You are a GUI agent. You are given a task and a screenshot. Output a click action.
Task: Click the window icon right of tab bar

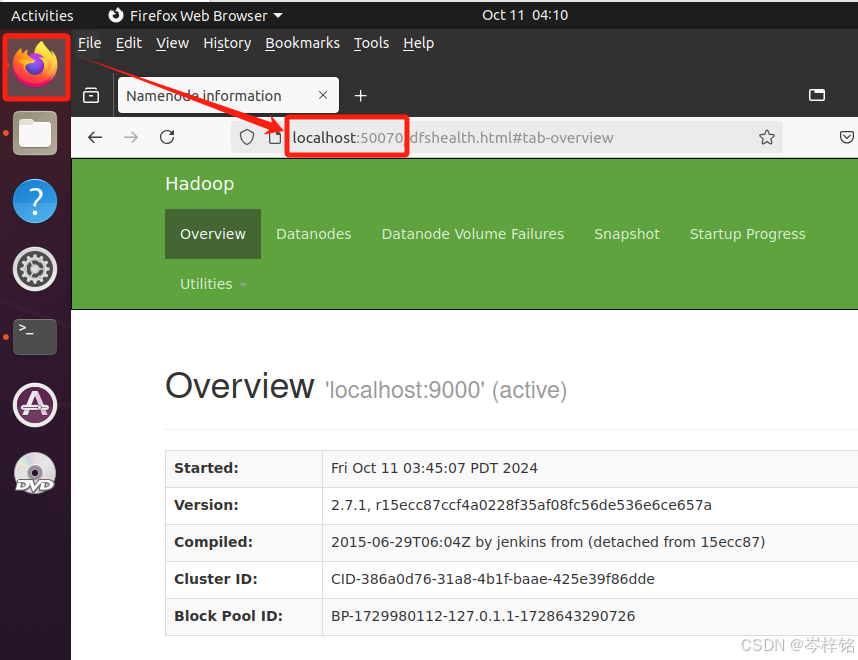[x=816, y=95]
